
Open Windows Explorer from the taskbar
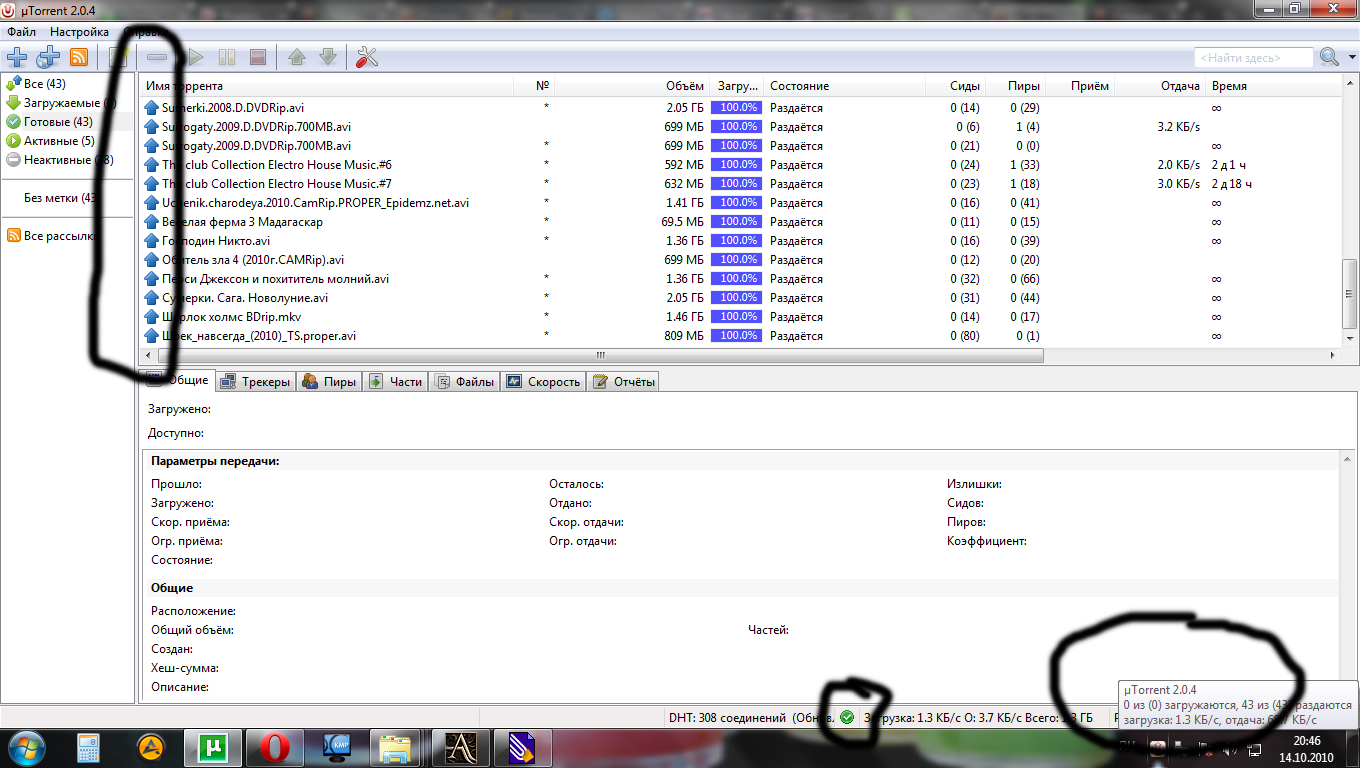click(x=395, y=747)
